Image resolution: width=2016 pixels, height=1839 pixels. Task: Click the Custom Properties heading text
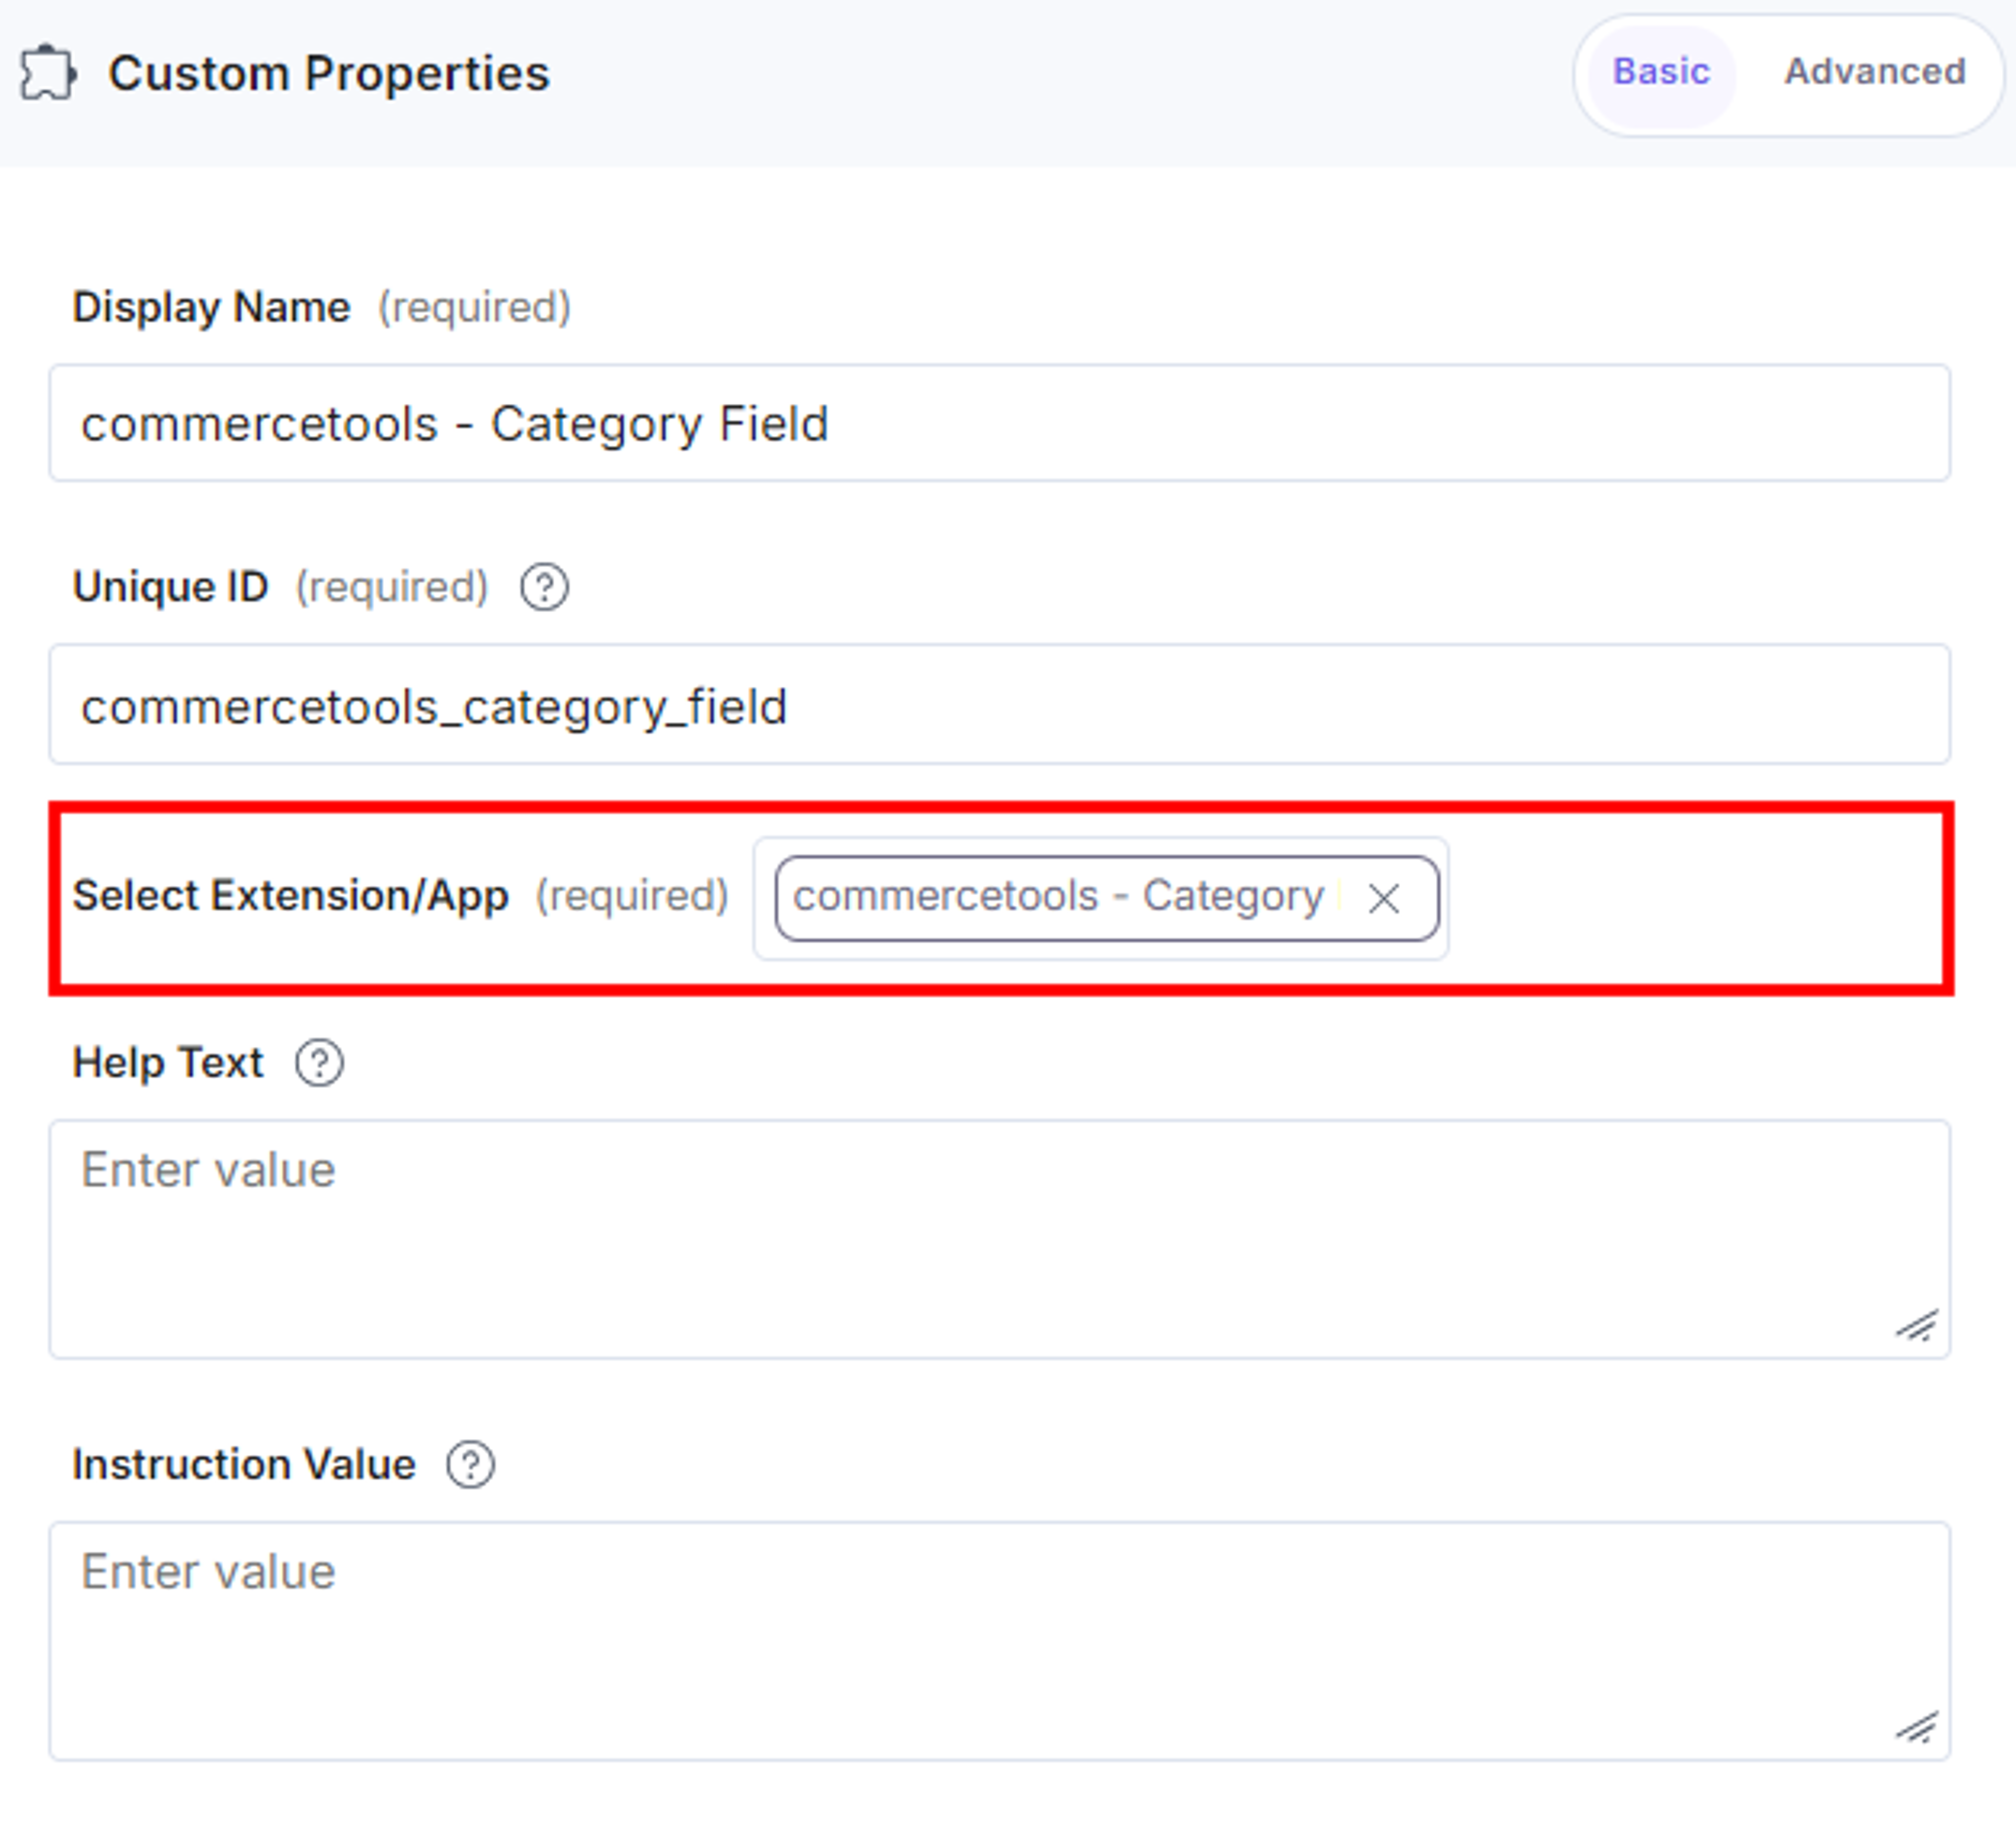(329, 73)
